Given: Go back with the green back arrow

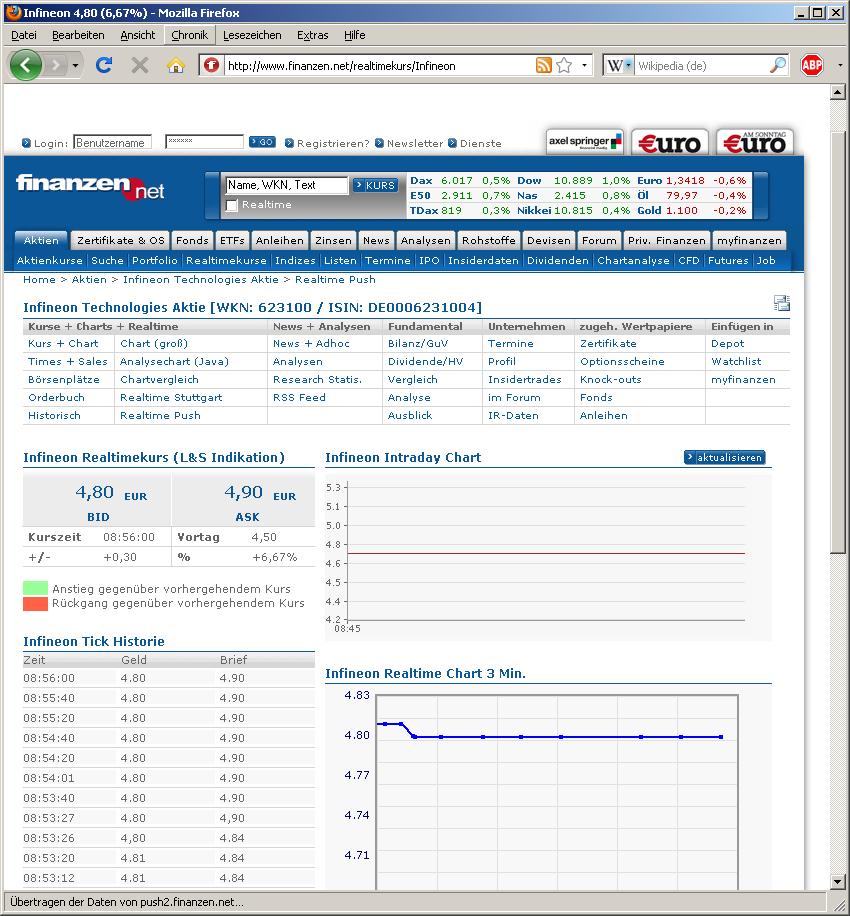Looking at the screenshot, I should click(25, 65).
